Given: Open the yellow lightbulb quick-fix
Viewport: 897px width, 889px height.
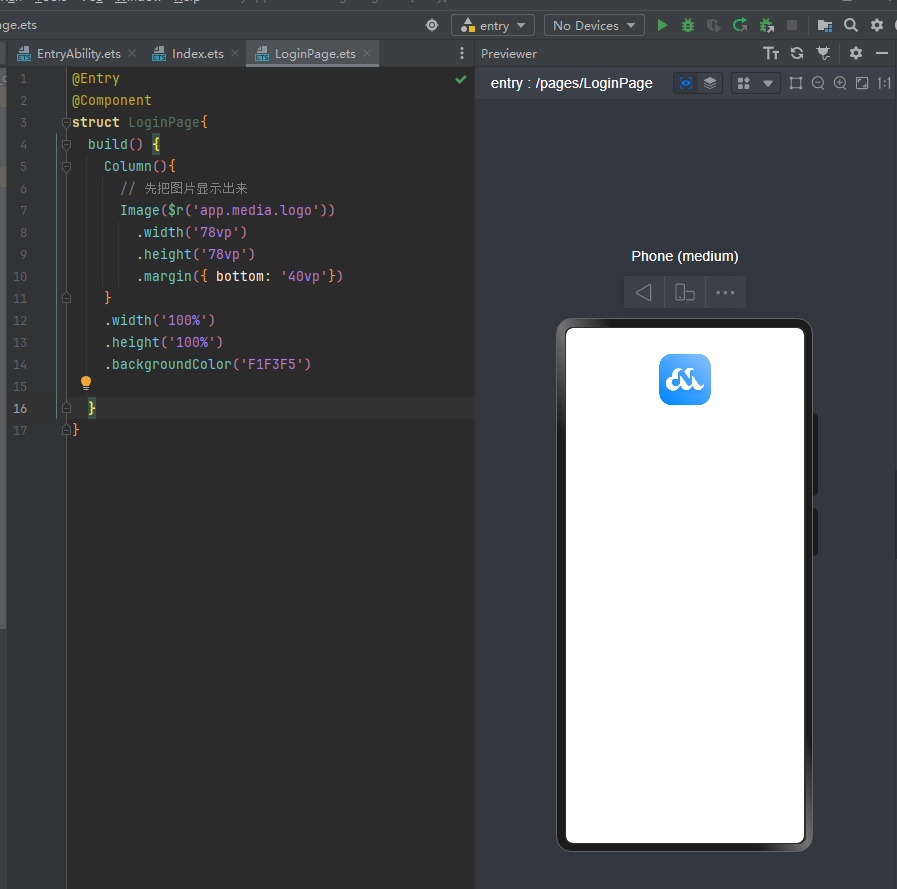Looking at the screenshot, I should [86, 383].
